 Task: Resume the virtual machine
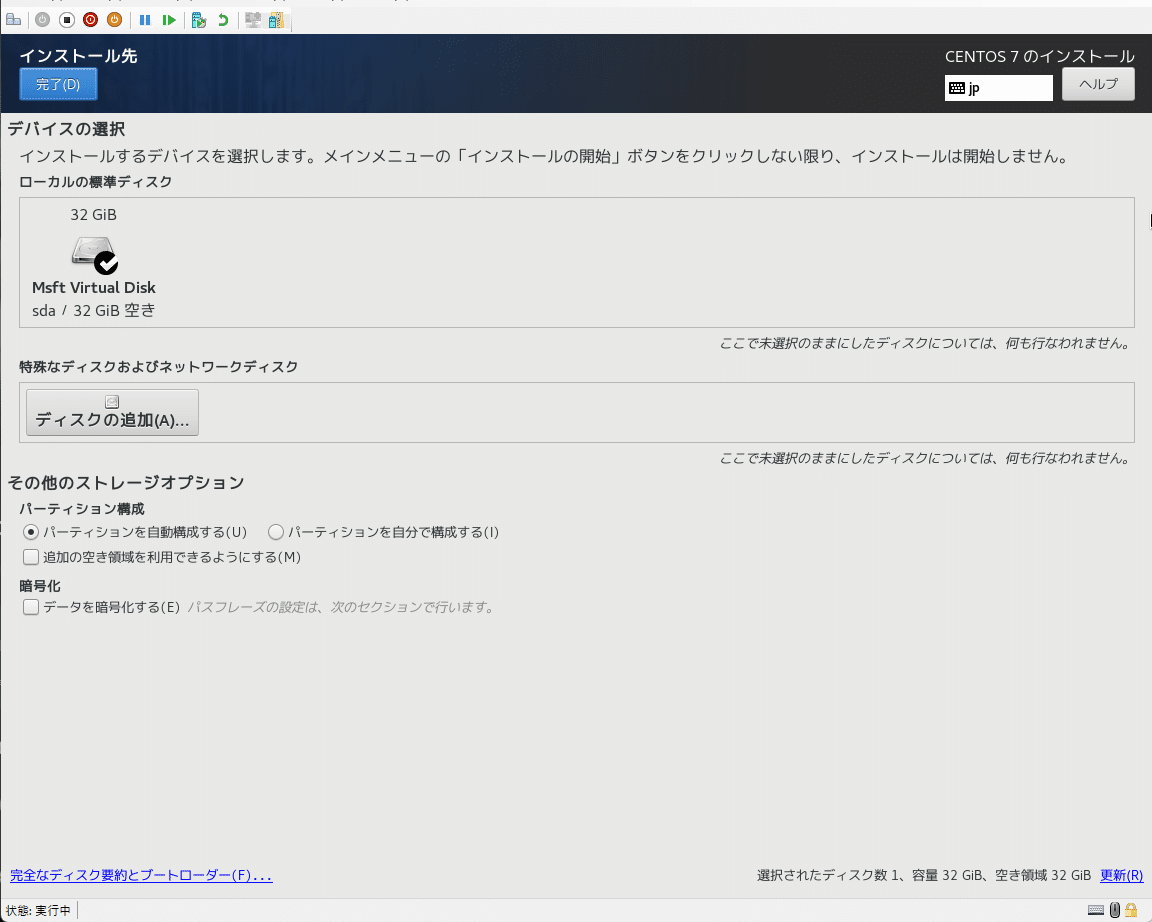click(167, 20)
